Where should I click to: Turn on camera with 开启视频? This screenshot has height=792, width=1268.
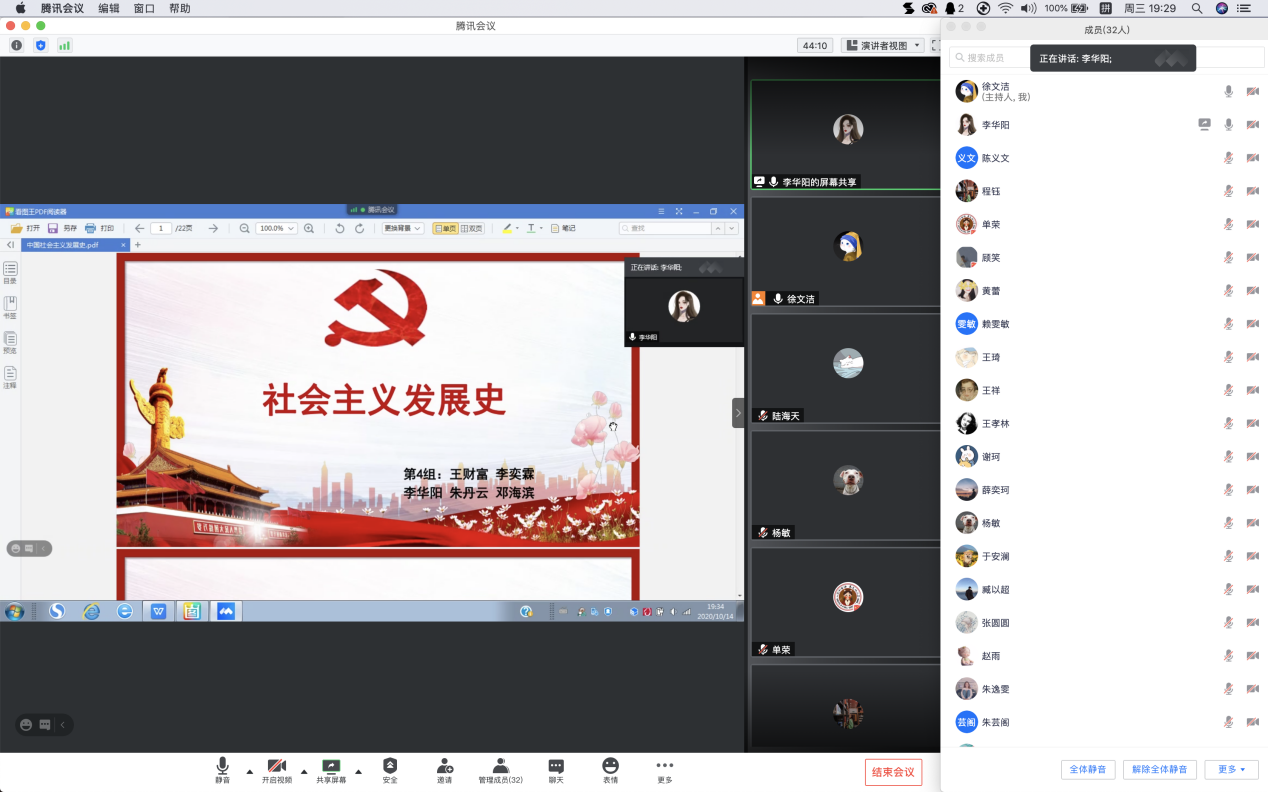pos(277,766)
